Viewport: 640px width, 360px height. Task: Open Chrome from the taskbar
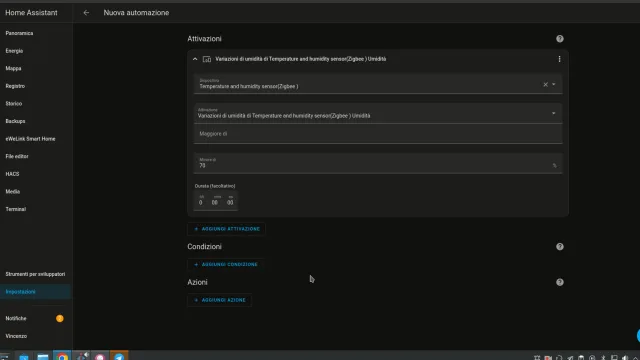click(62, 356)
